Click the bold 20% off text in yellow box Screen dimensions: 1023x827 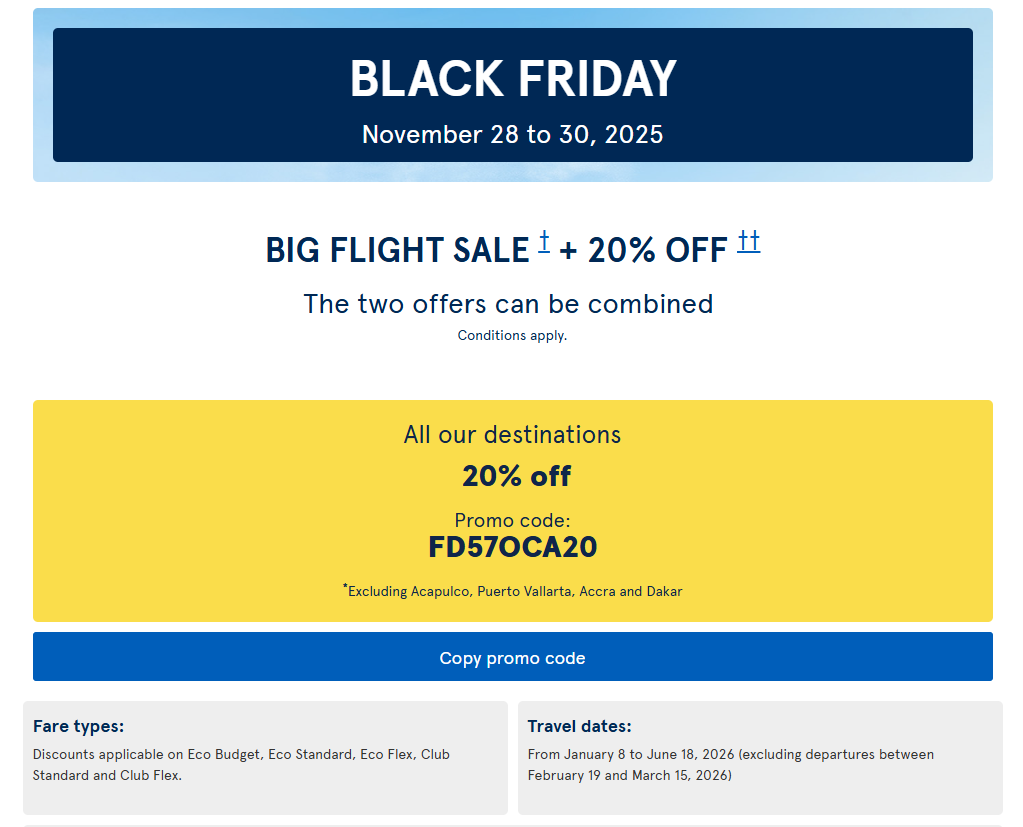click(516, 476)
